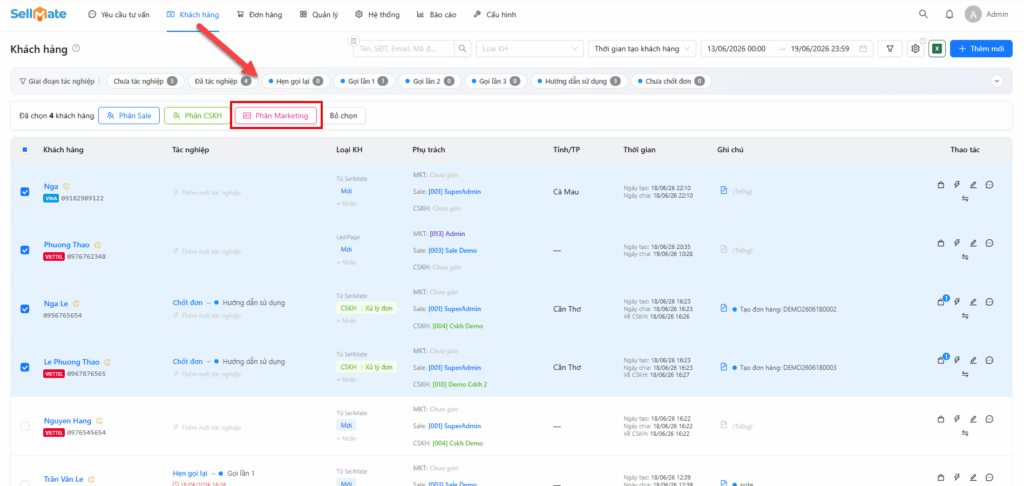Filter by Chưa tác nghiệp stage

click(x=145, y=82)
